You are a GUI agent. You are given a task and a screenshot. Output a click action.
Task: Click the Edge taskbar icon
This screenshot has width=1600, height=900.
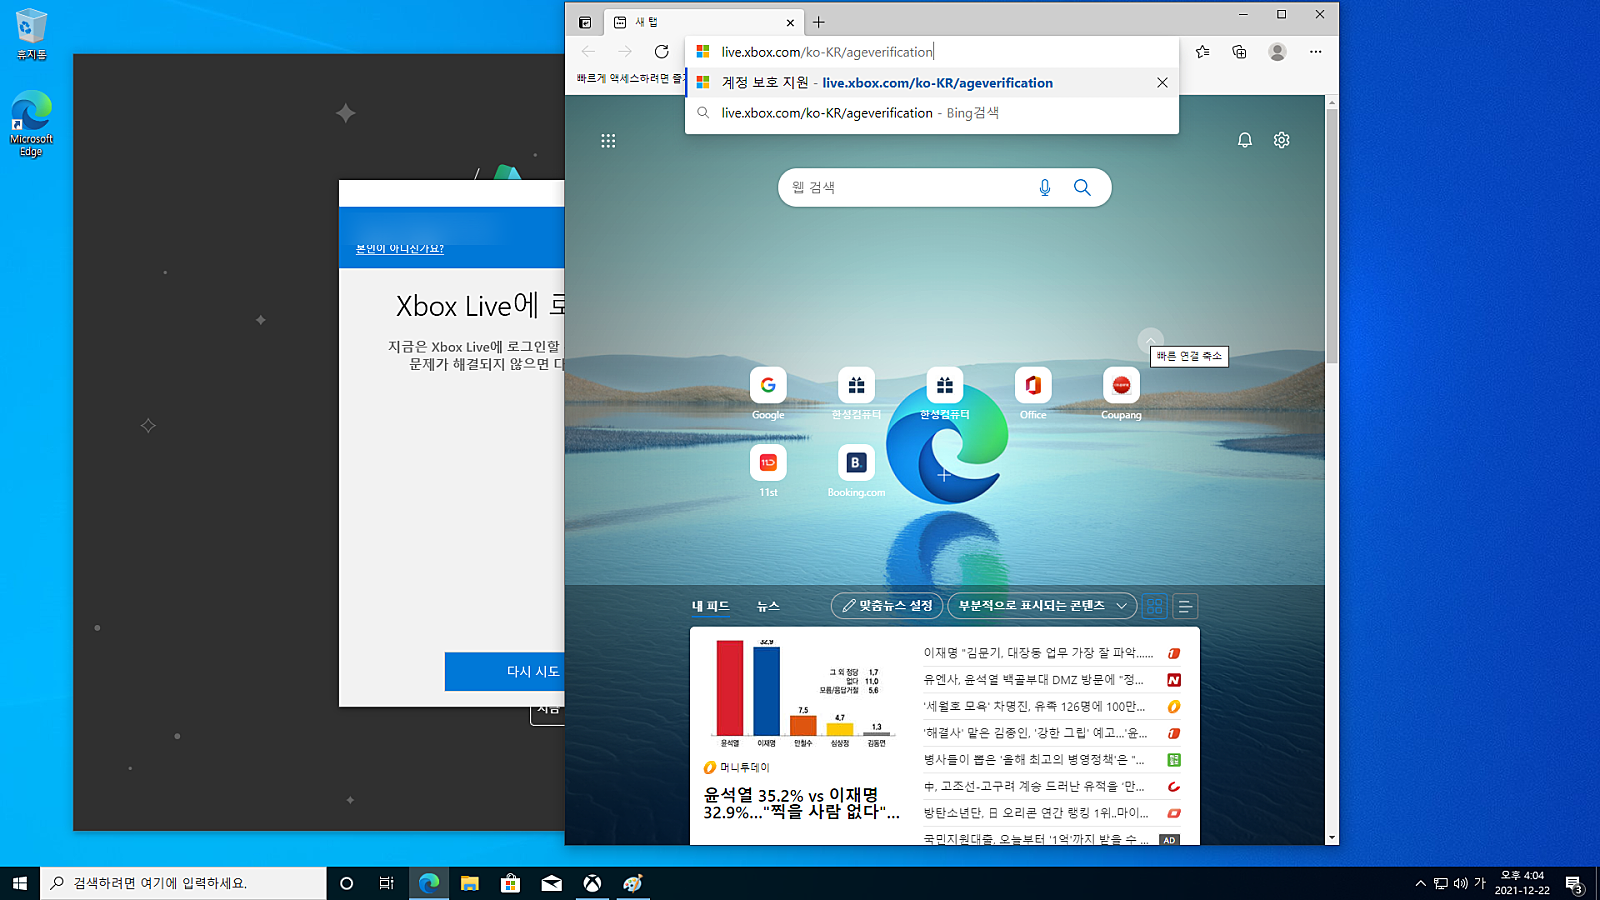click(429, 883)
